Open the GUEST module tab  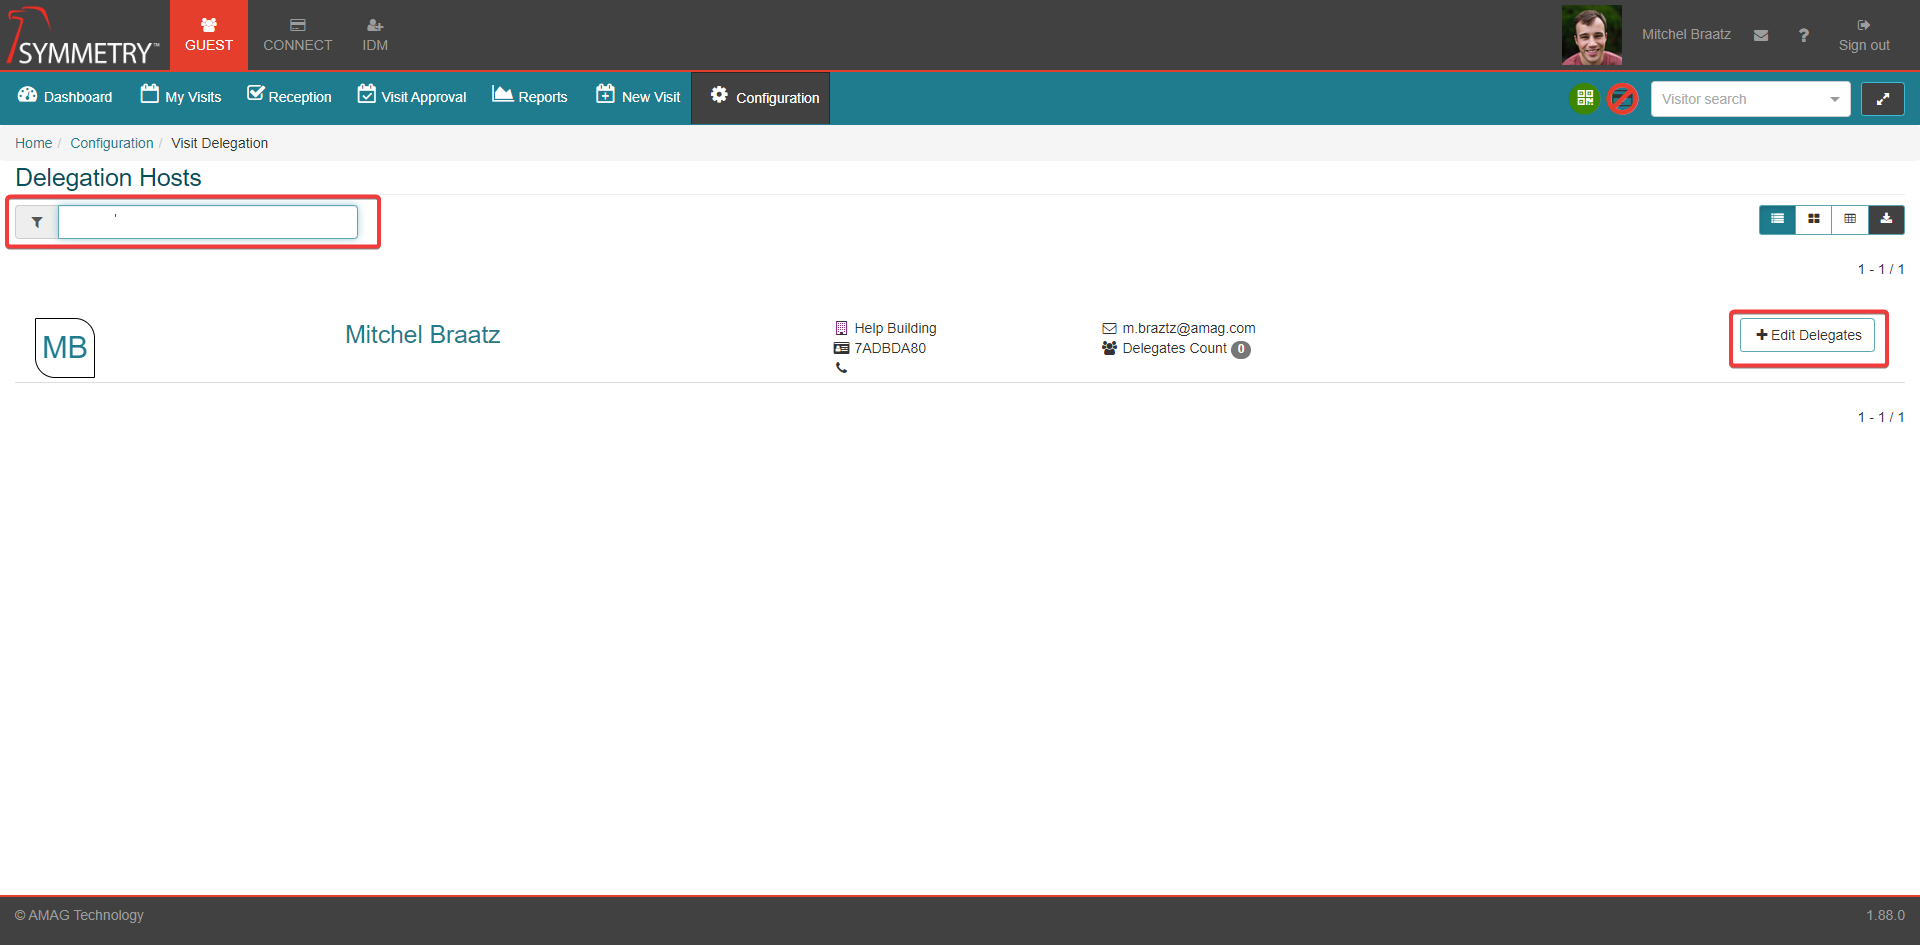pyautogui.click(x=208, y=35)
